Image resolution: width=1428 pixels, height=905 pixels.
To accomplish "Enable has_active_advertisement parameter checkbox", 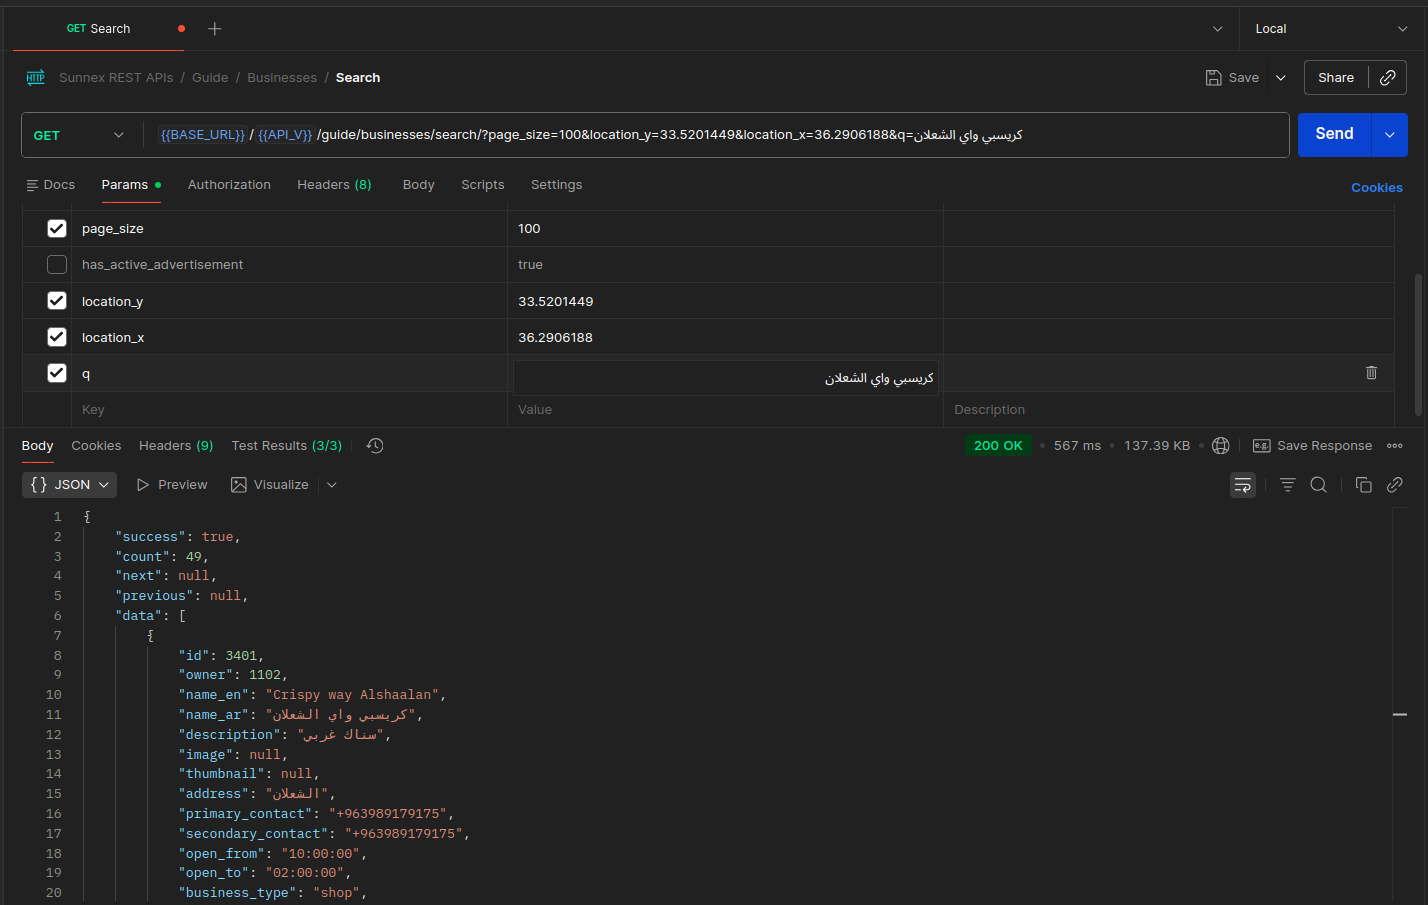I will [x=57, y=265].
